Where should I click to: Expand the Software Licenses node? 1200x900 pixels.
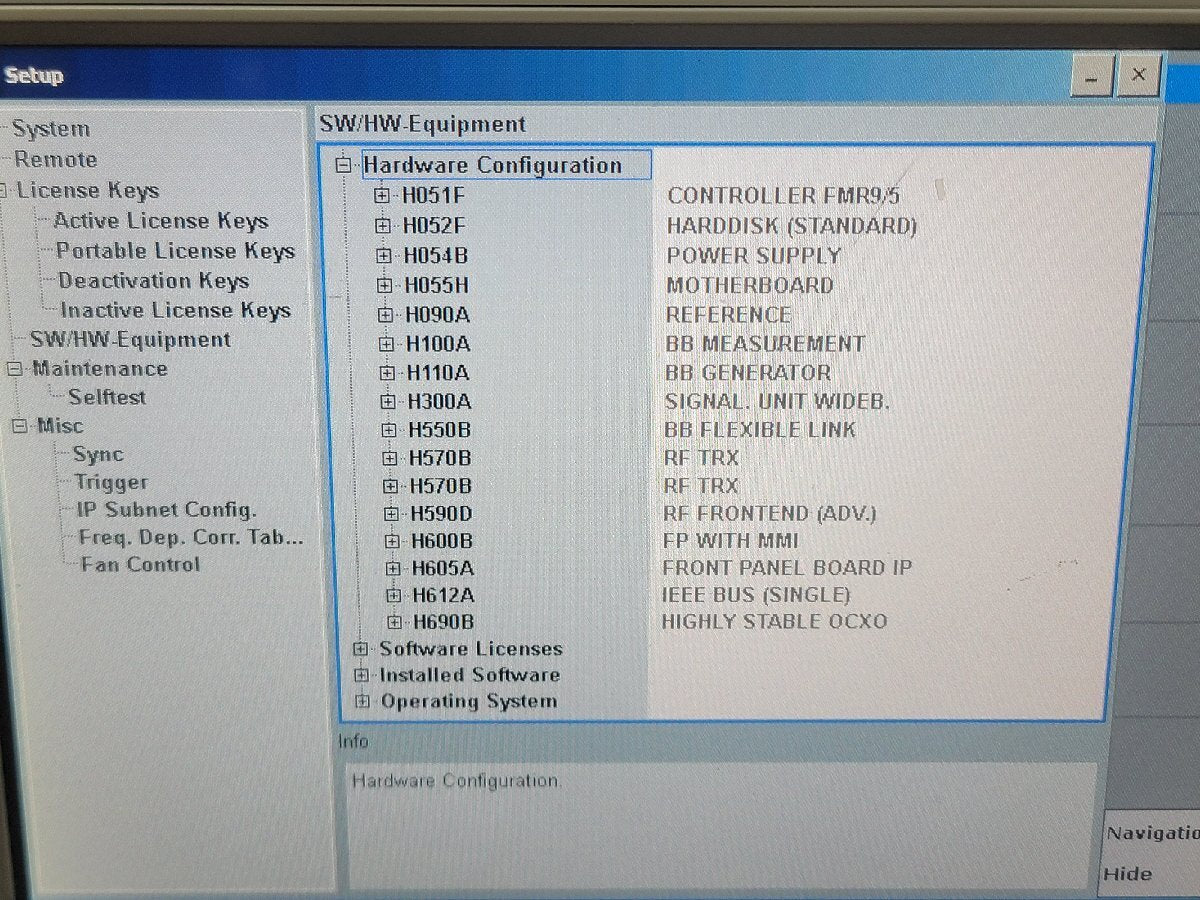point(360,649)
